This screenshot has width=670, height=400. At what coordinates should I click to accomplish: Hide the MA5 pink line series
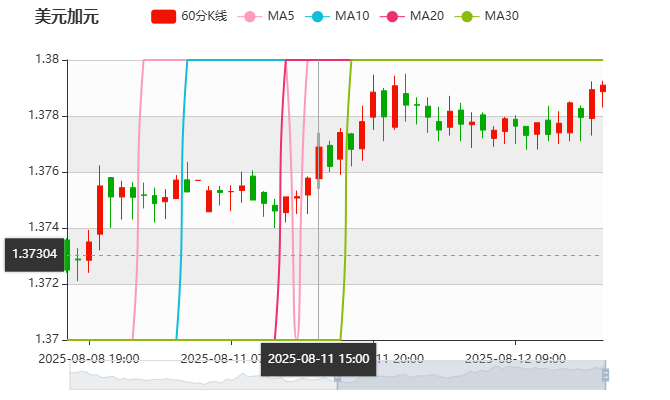(x=251, y=17)
